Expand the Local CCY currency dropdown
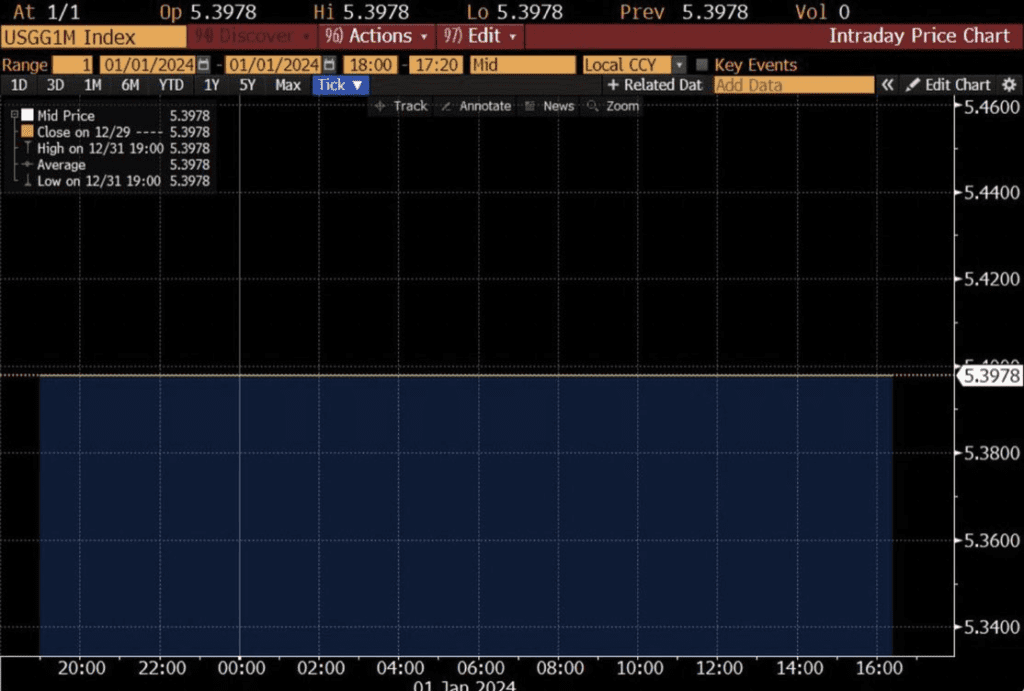1024x691 pixels. (679, 65)
